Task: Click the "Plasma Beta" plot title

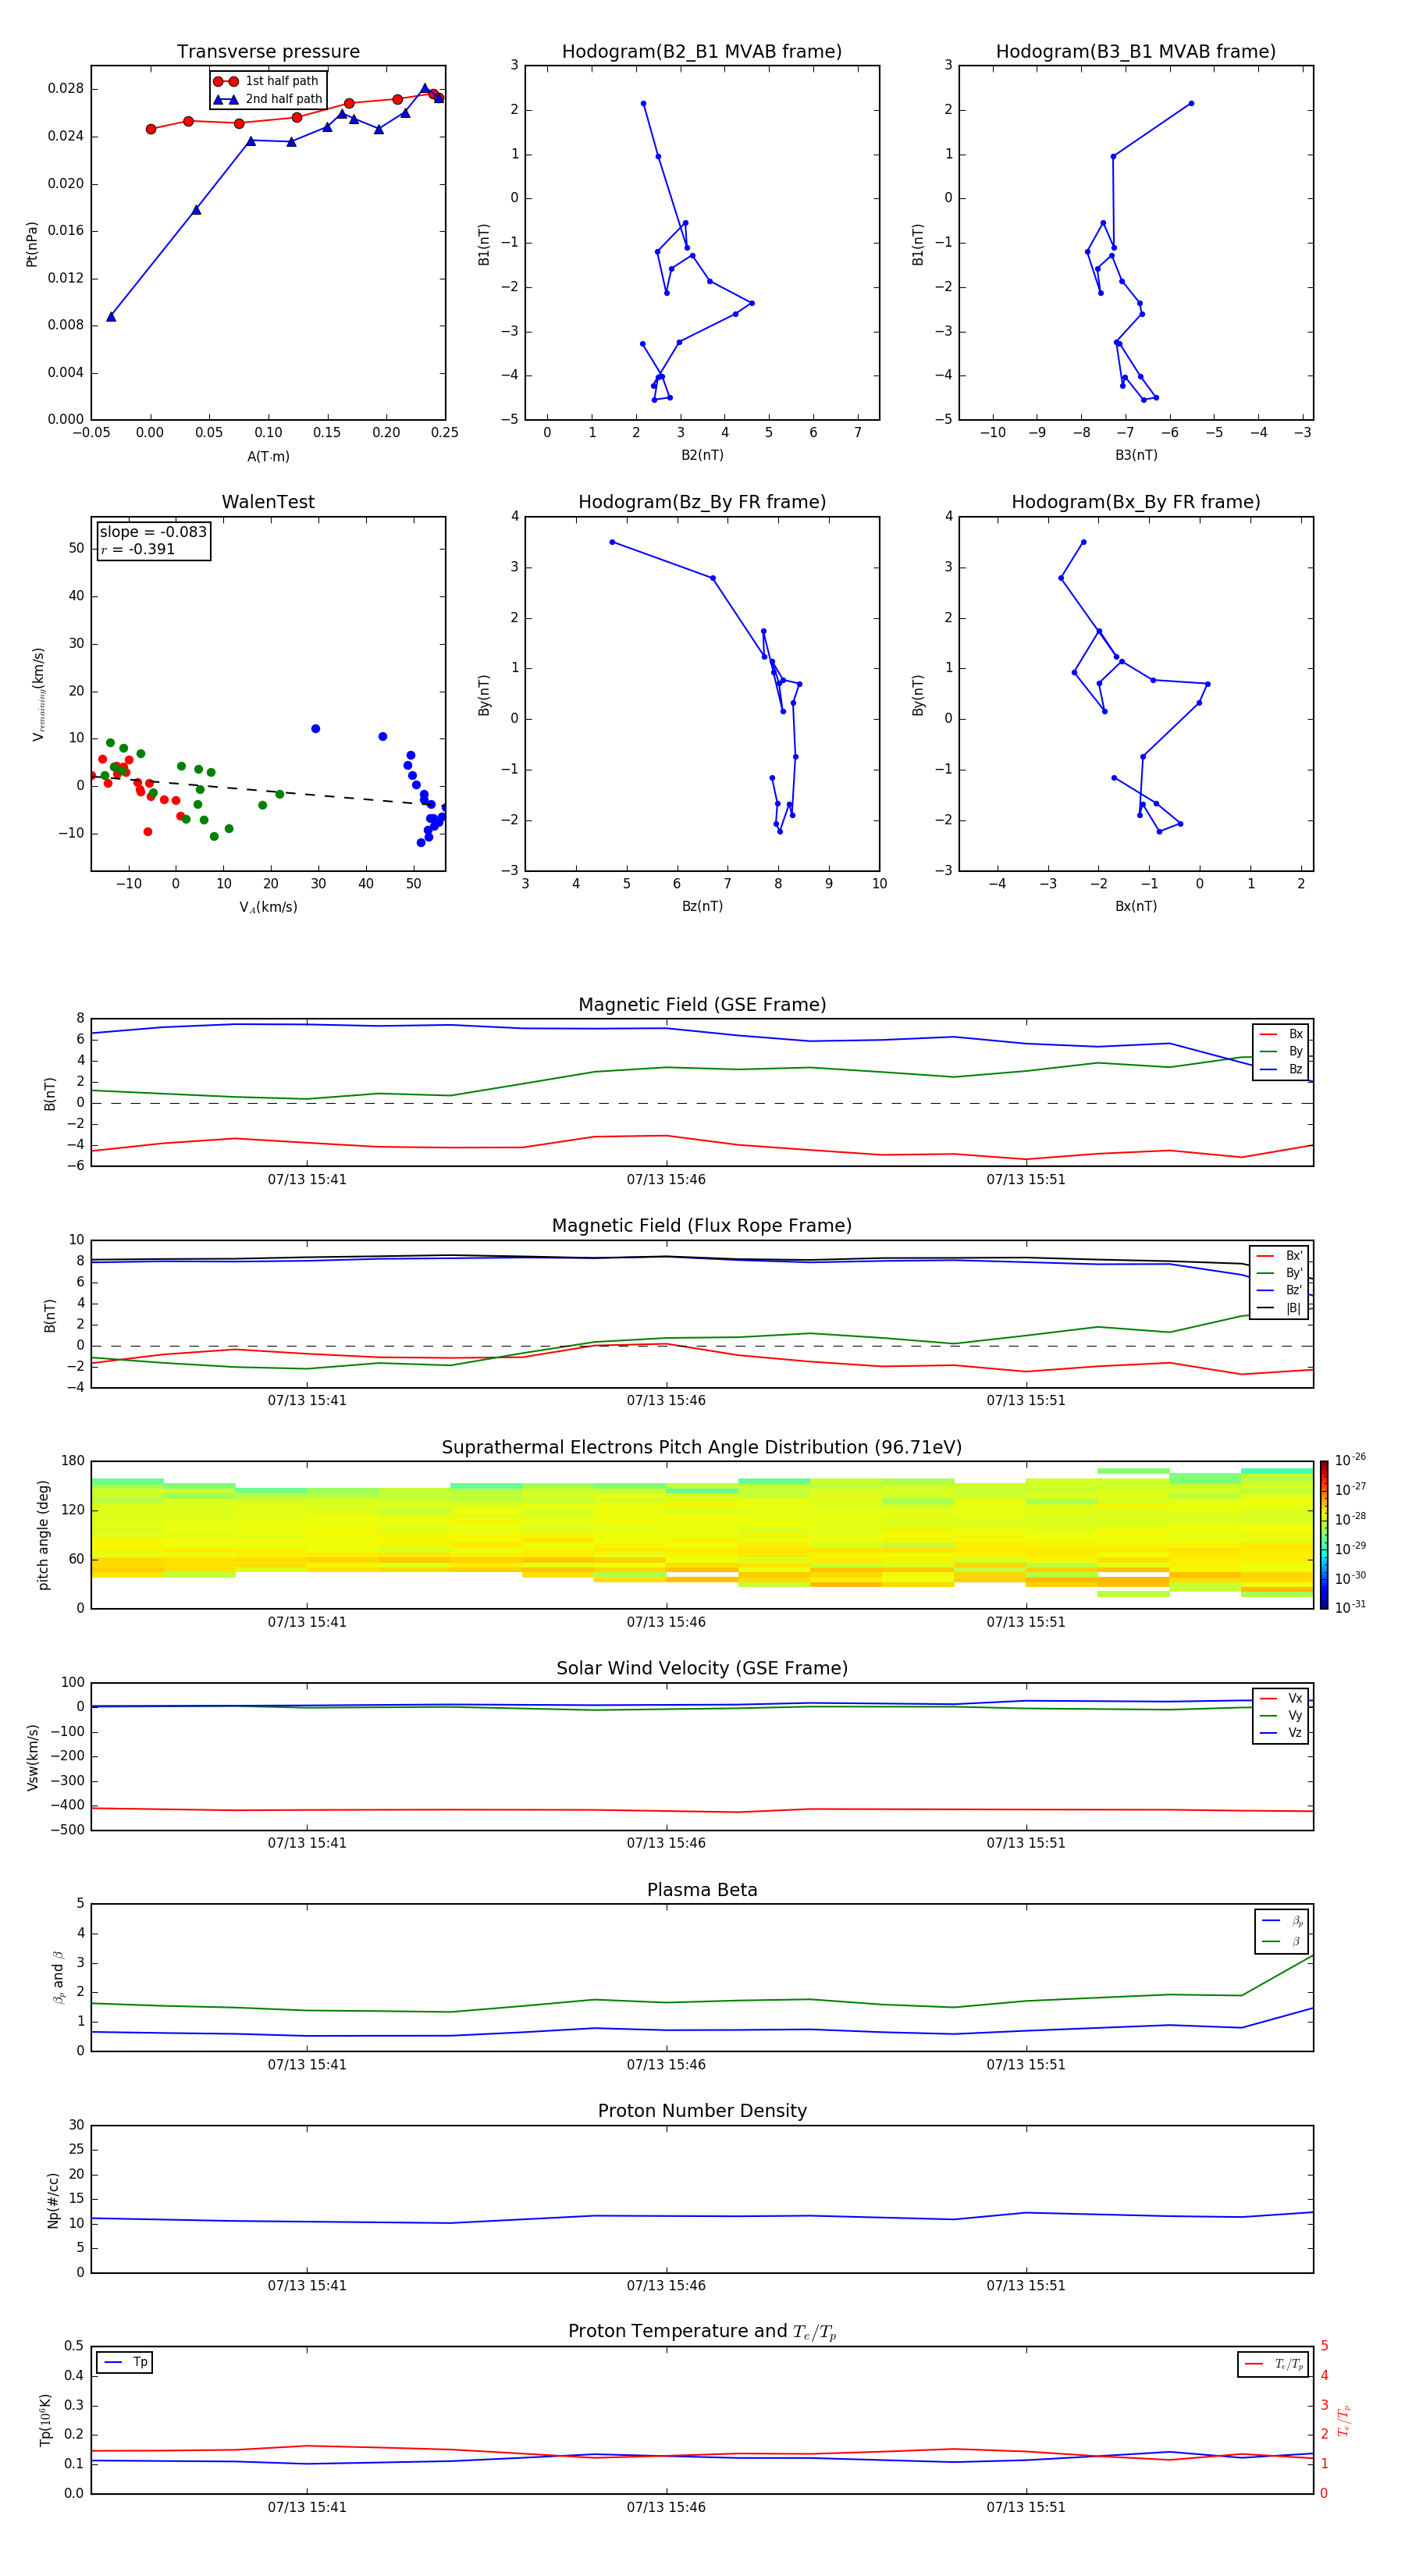Action: pos(702,1890)
